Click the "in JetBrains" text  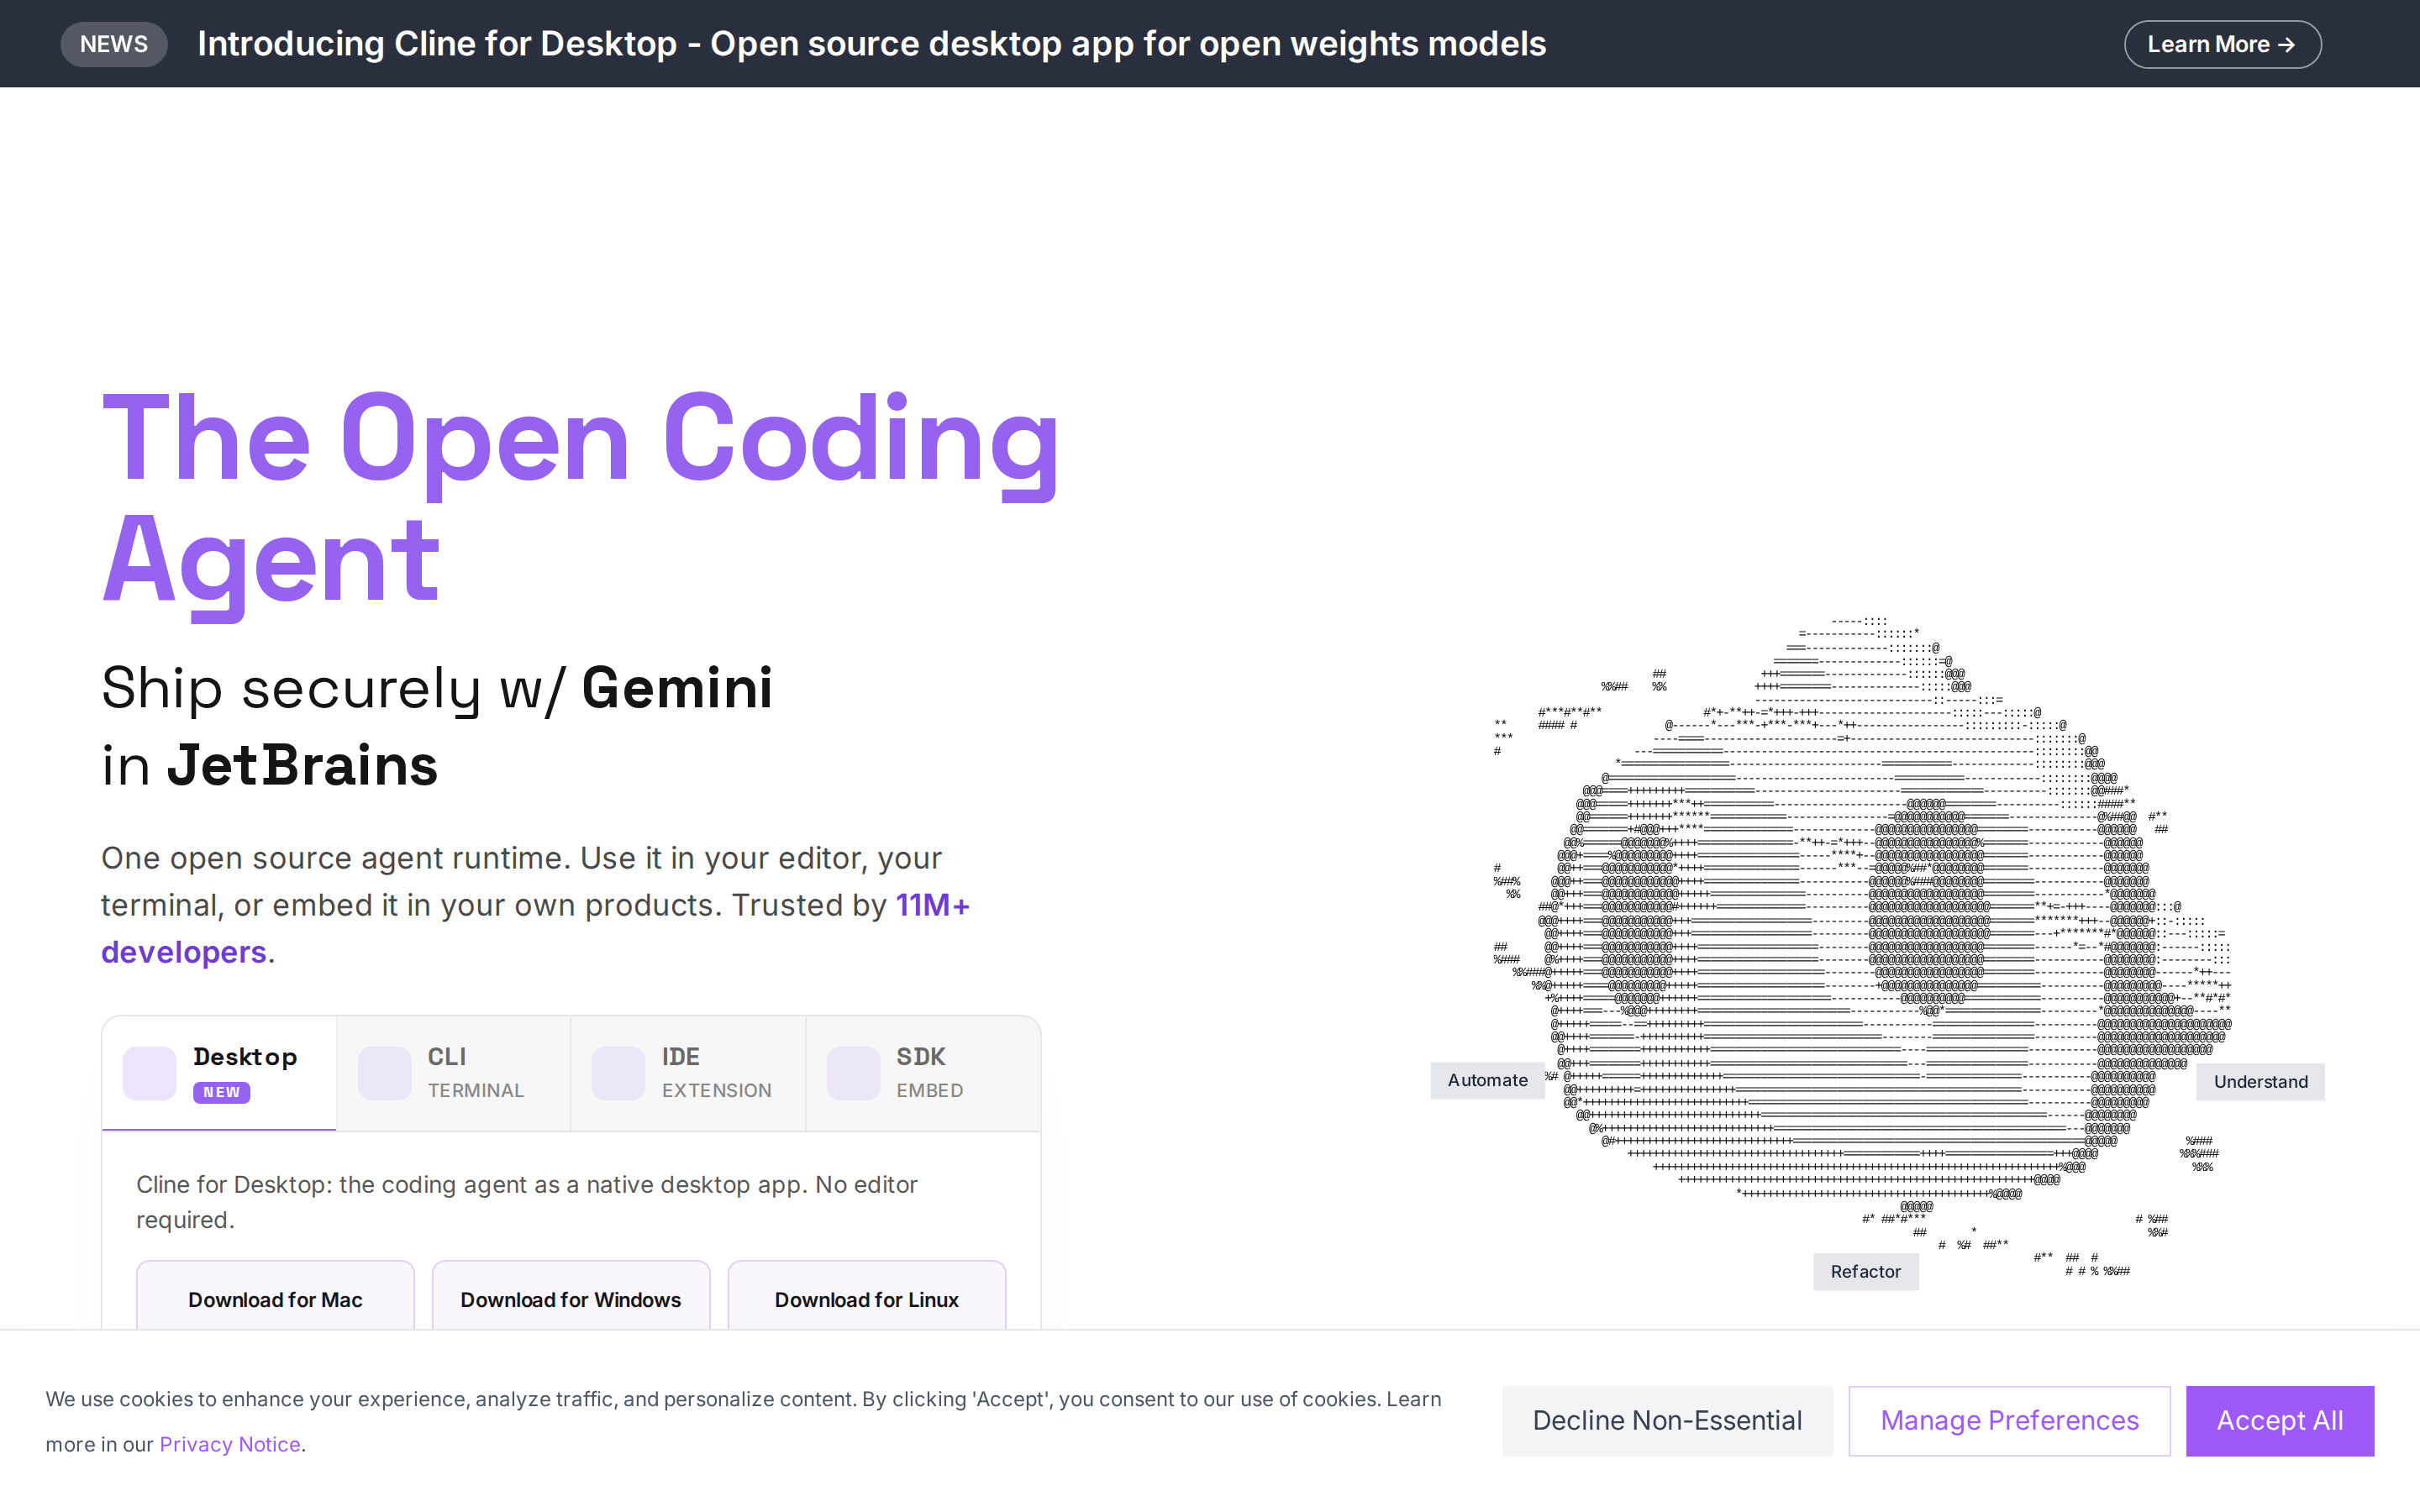point(270,766)
